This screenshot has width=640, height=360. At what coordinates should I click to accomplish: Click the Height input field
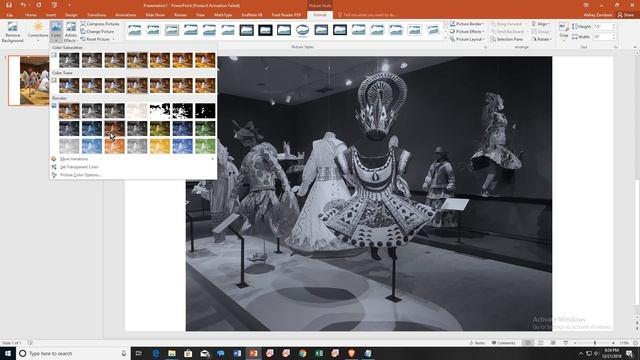click(602, 26)
